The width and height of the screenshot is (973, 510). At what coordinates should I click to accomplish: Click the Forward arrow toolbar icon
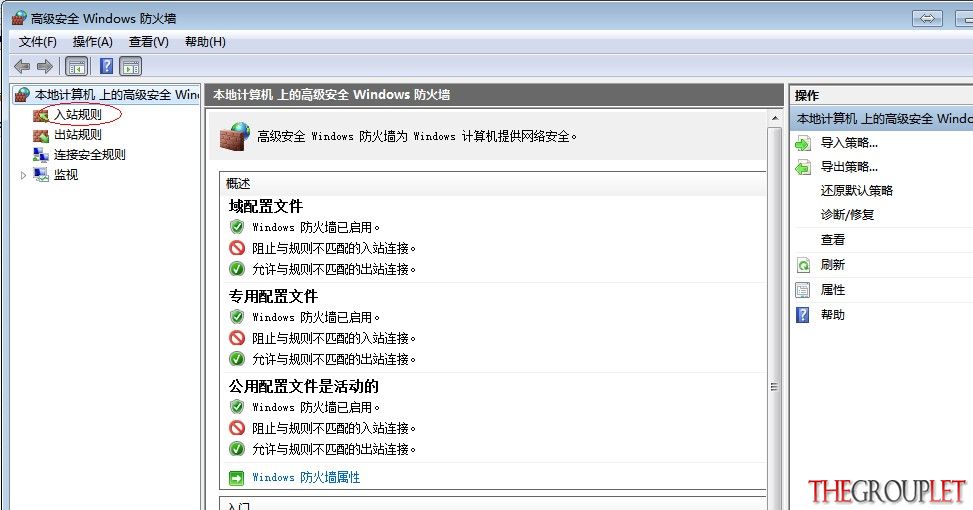click(44, 66)
